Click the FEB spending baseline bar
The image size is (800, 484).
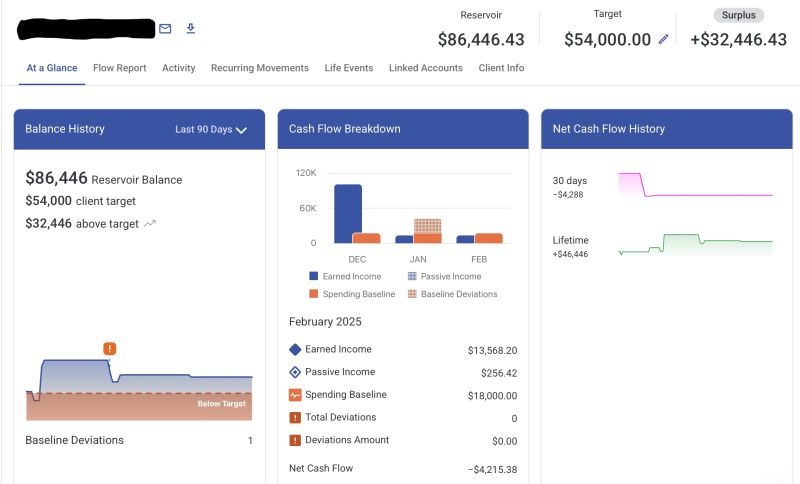pos(489,238)
